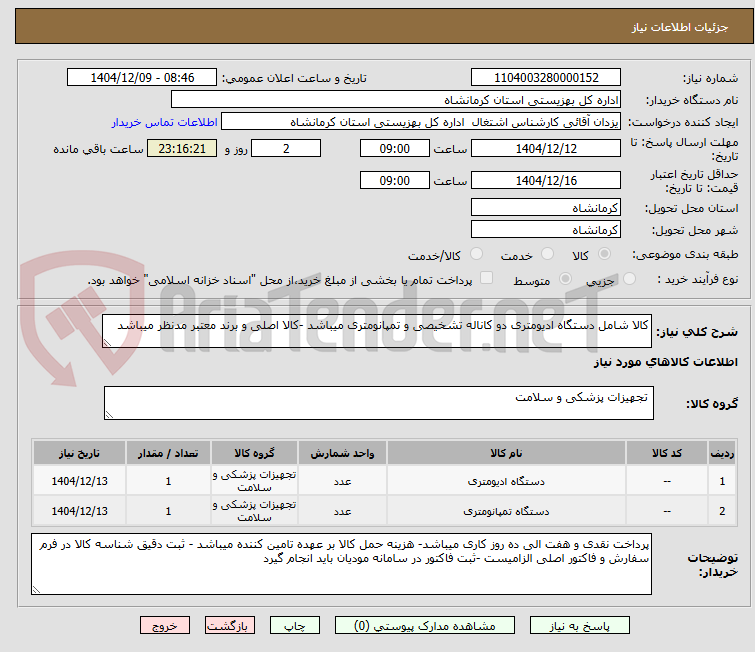Toggle the Islamic treasury payment checkbox

pyautogui.click(x=487, y=278)
